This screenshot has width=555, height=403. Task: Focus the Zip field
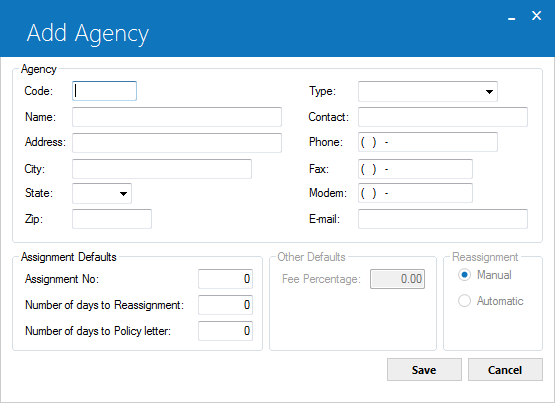point(112,219)
